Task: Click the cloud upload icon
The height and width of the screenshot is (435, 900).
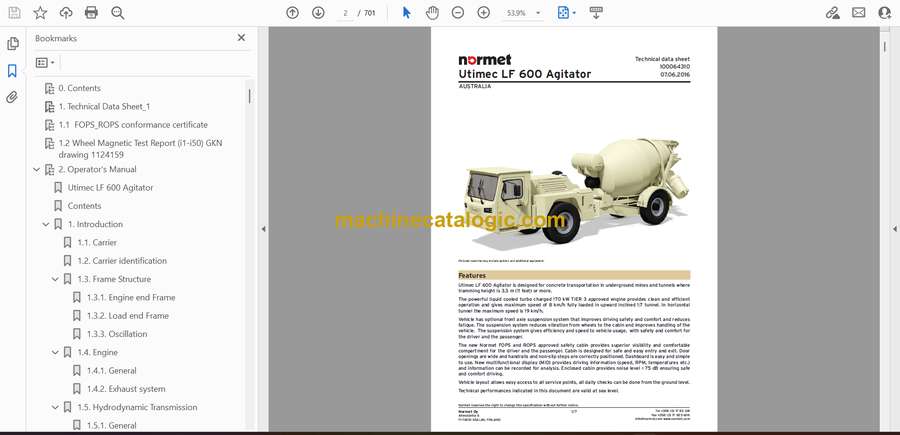Action: pos(66,13)
